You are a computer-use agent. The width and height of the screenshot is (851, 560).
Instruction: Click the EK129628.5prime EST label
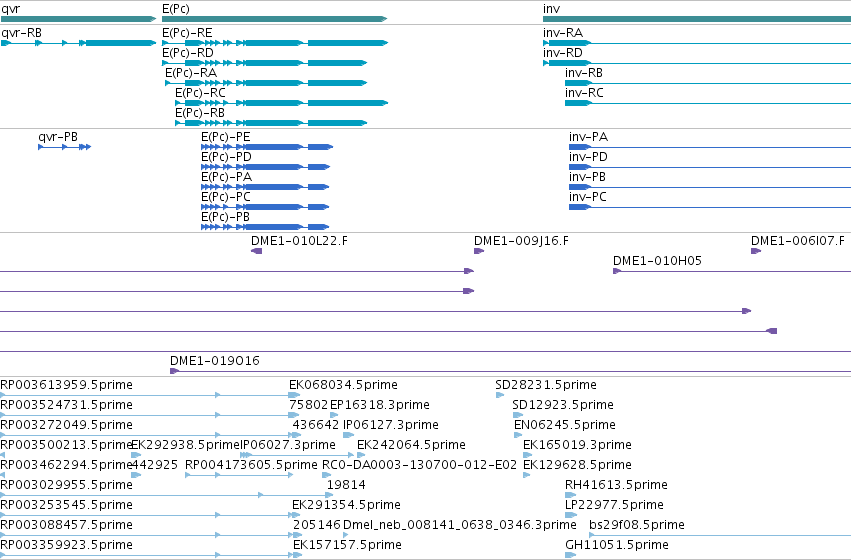(x=577, y=465)
